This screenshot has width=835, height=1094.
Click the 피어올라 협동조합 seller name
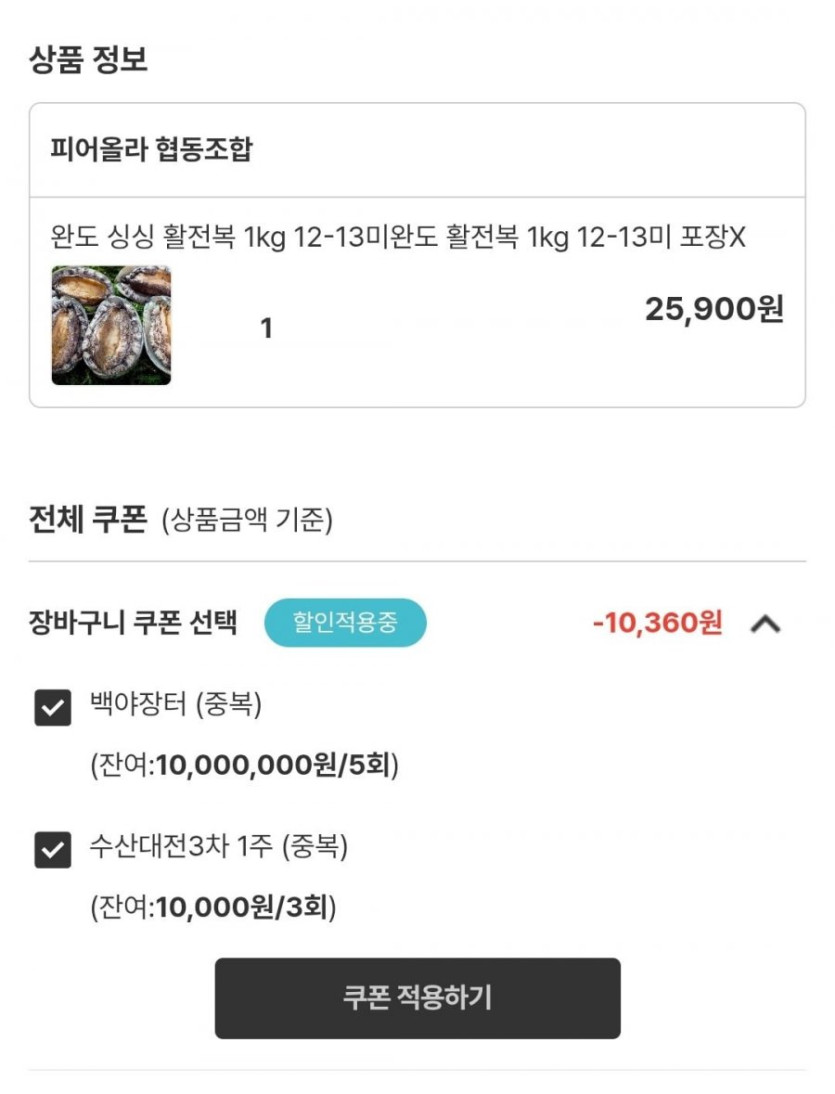coord(152,150)
